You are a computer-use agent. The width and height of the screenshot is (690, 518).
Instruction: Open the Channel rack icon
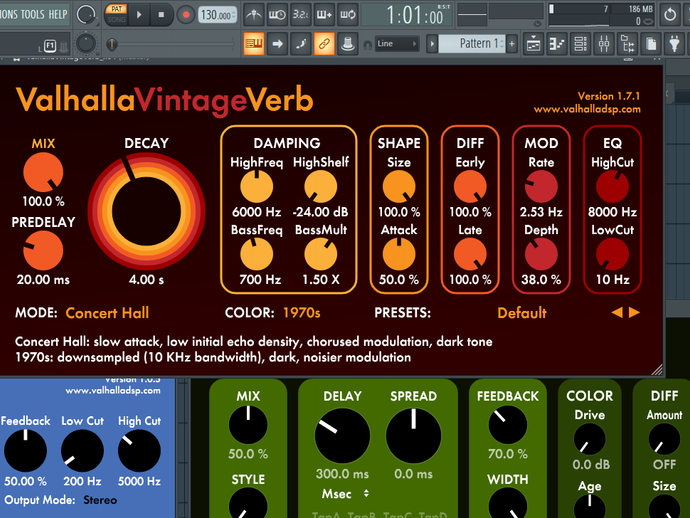(580, 44)
